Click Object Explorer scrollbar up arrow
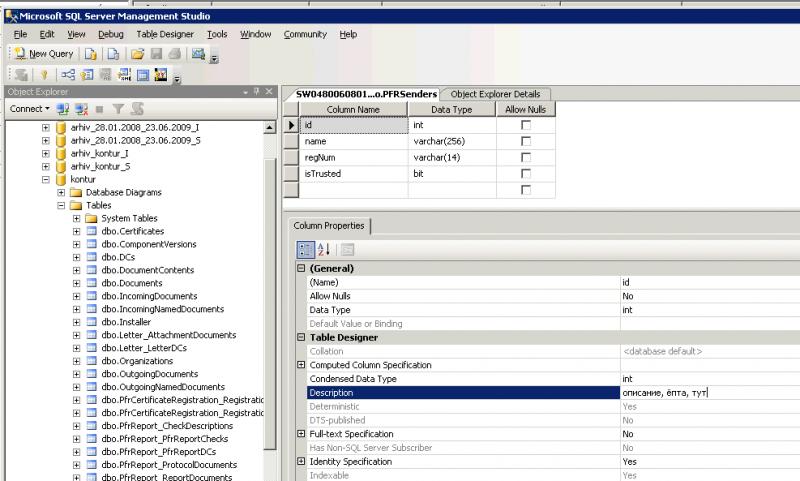This screenshot has height=481, width=800. tap(270, 128)
